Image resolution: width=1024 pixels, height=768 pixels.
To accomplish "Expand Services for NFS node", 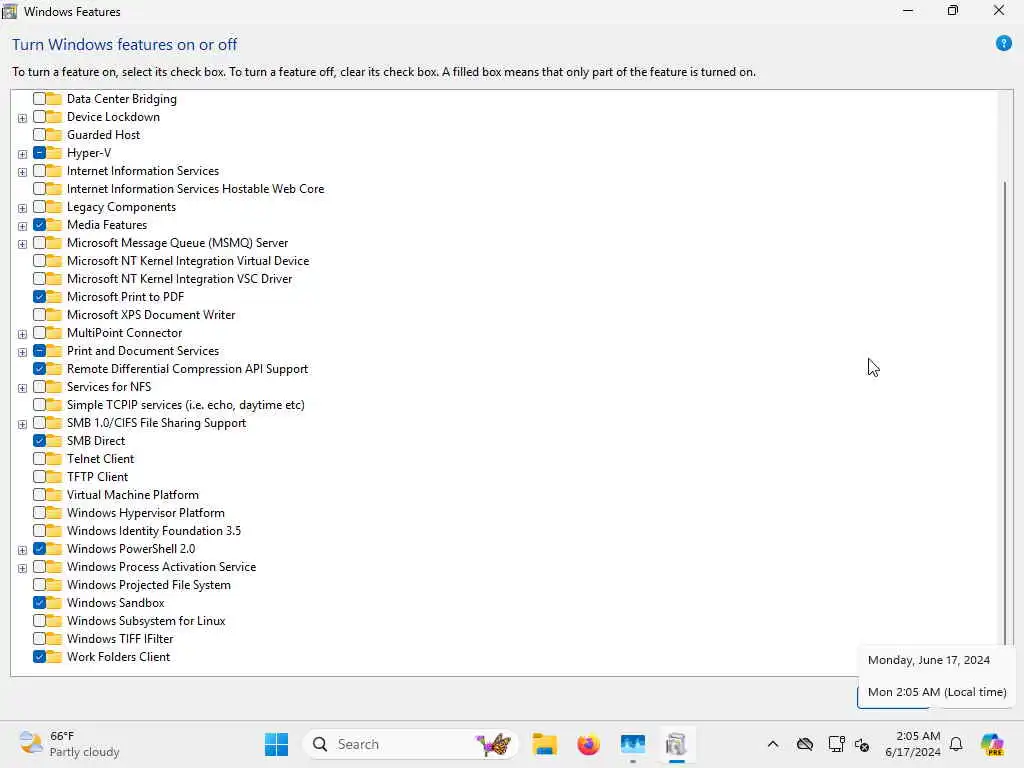I will pyautogui.click(x=22, y=388).
